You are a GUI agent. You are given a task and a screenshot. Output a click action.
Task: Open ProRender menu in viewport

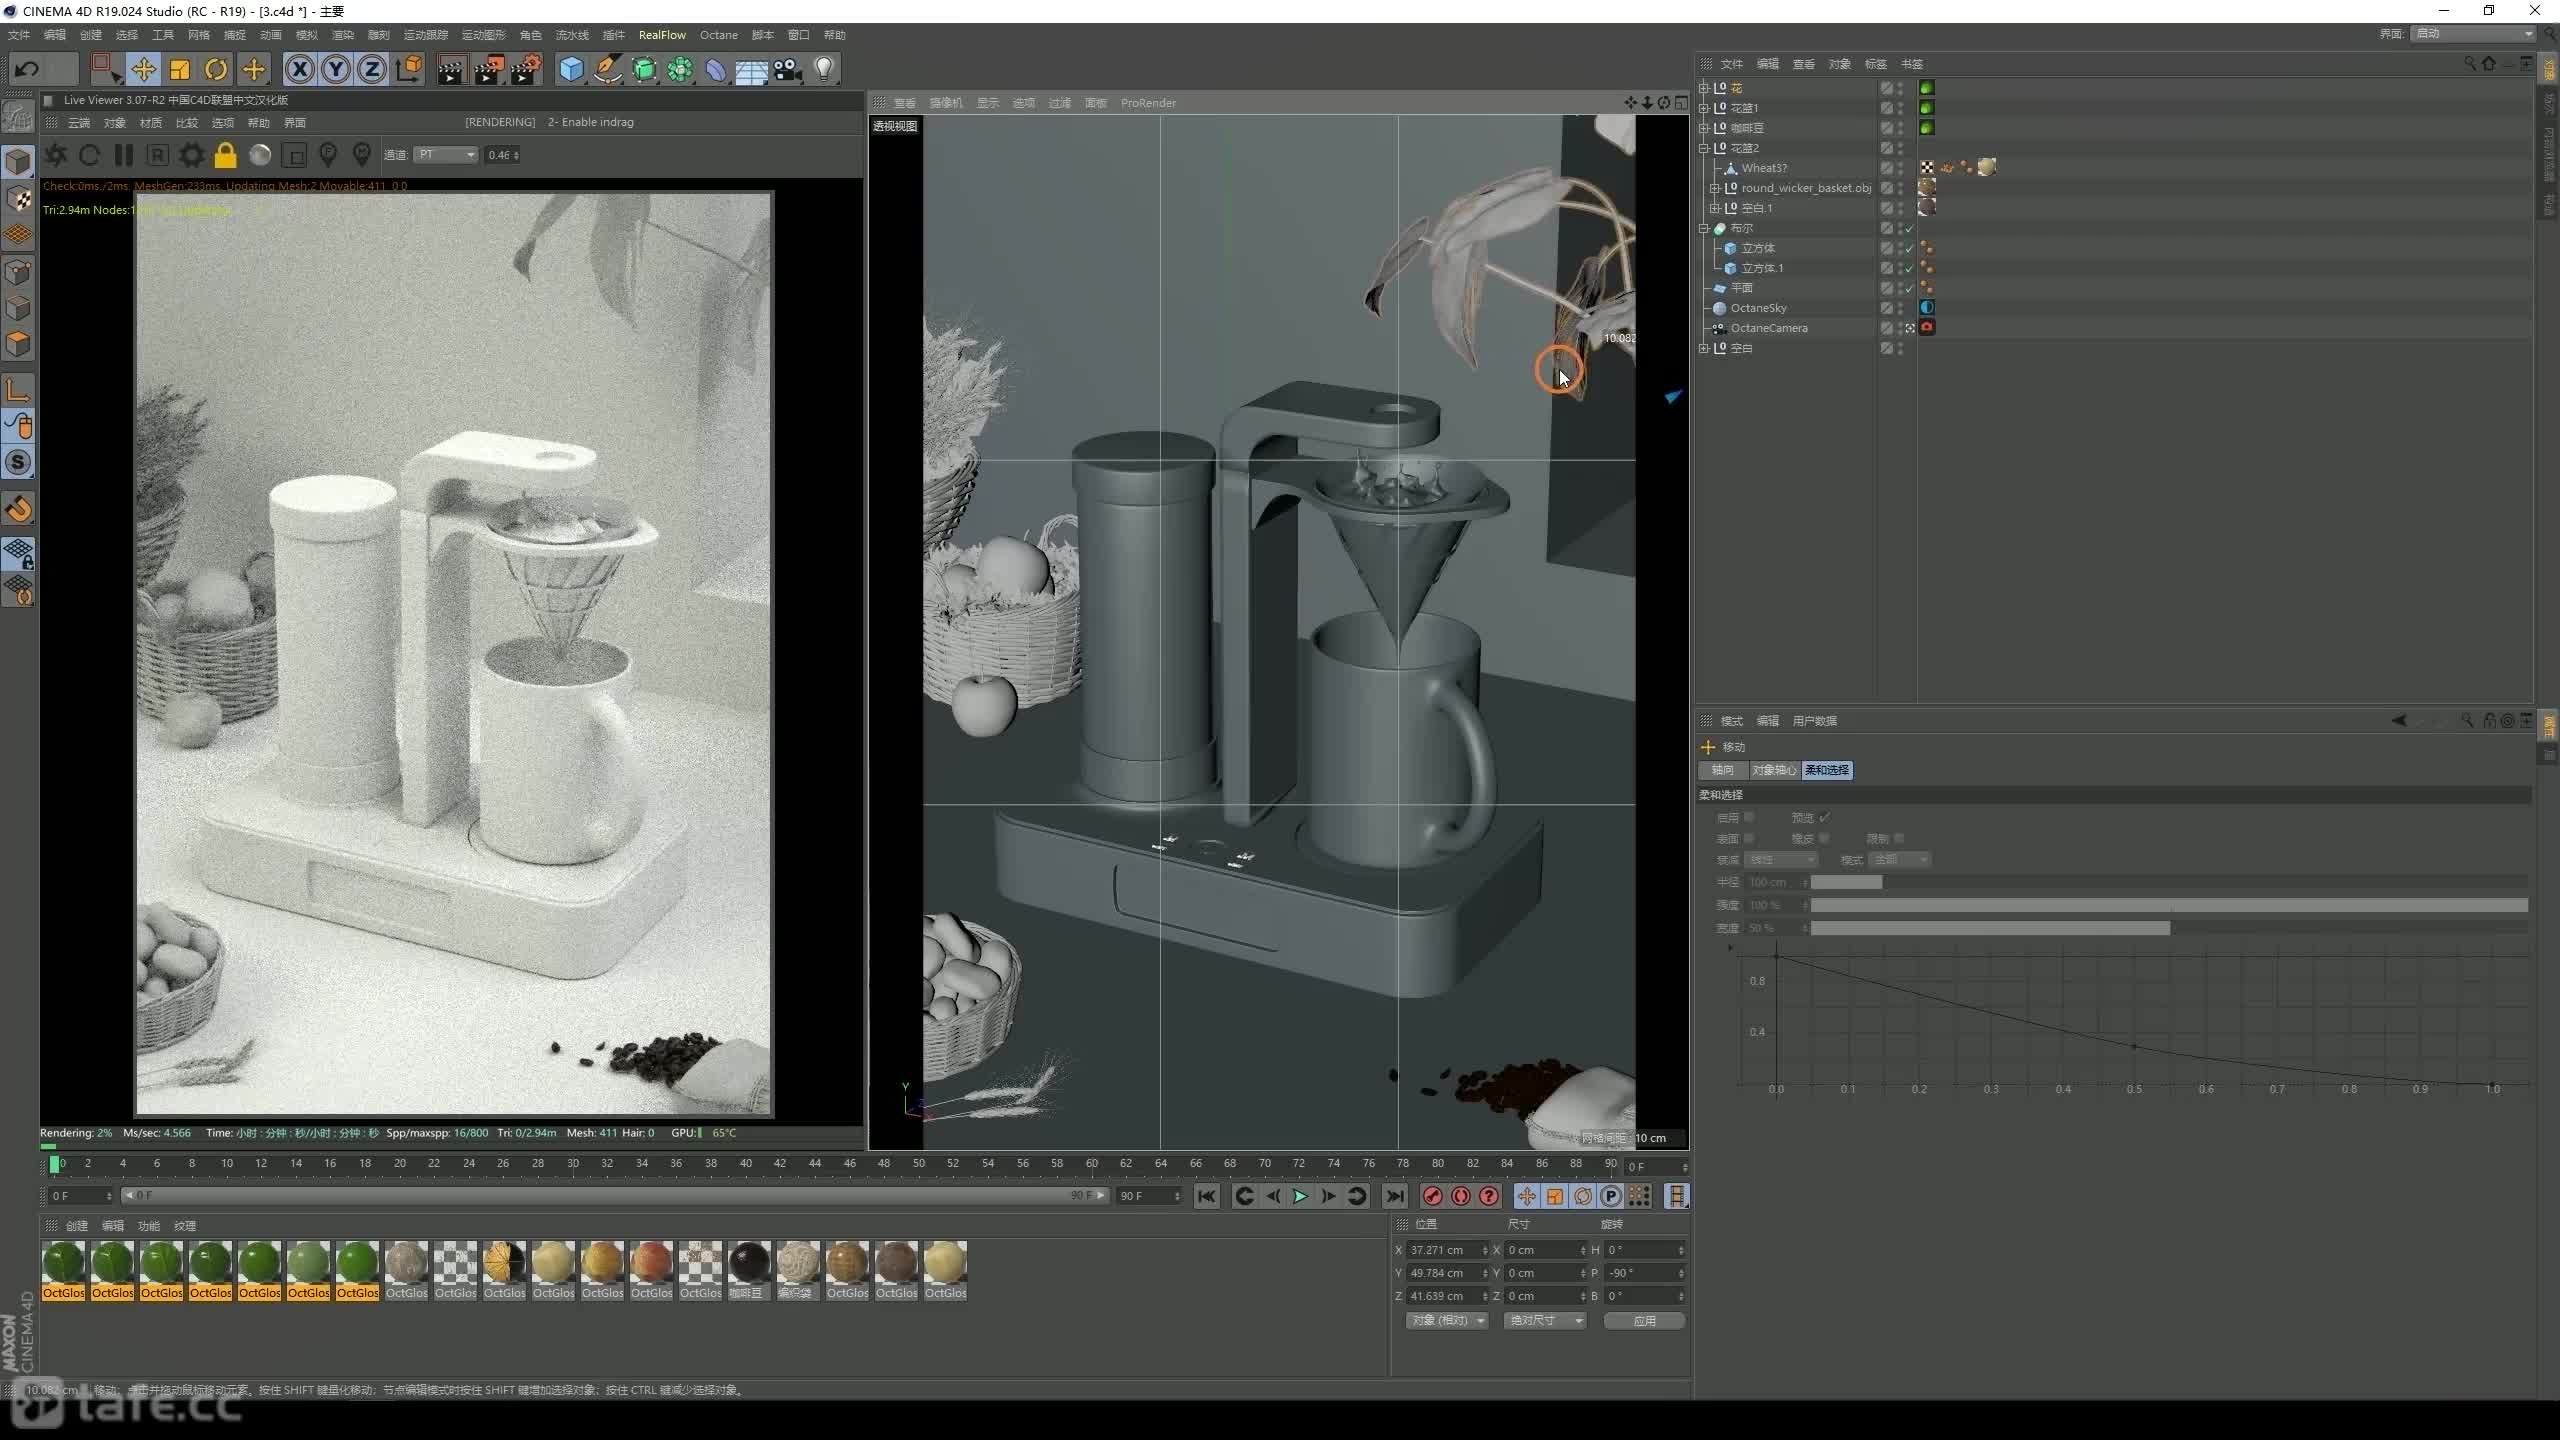[1148, 103]
